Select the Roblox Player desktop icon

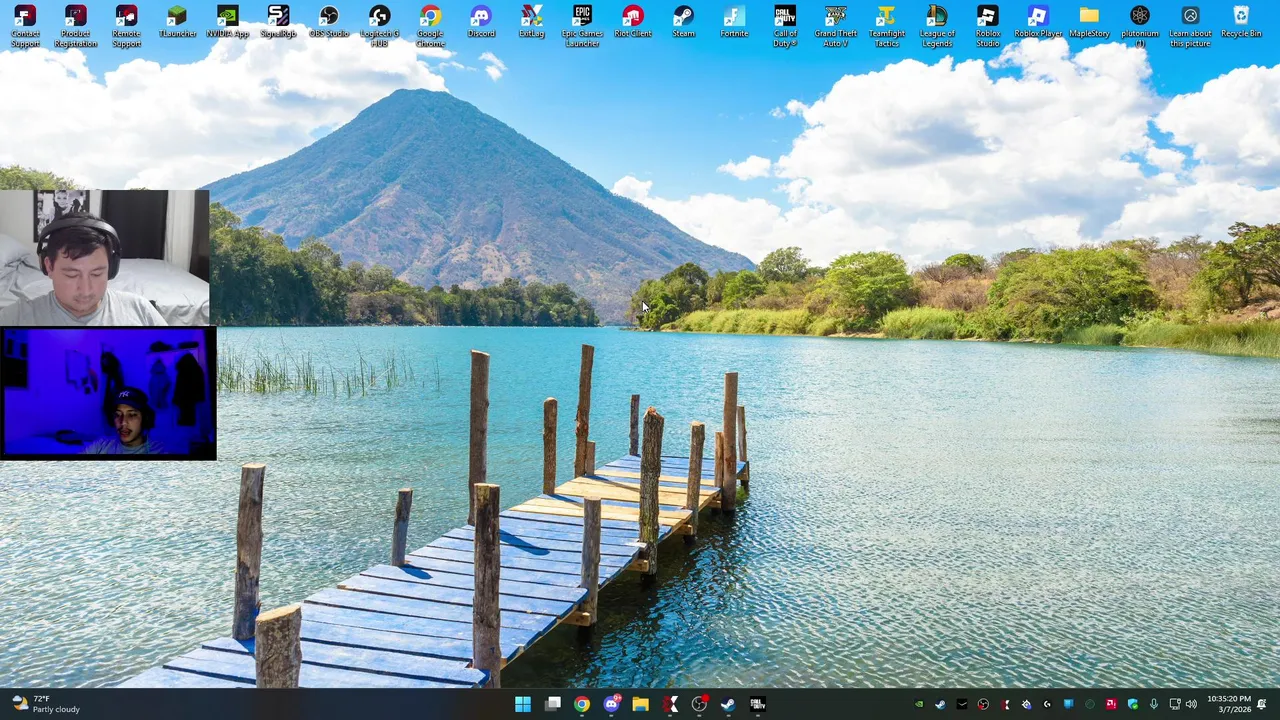(1038, 22)
